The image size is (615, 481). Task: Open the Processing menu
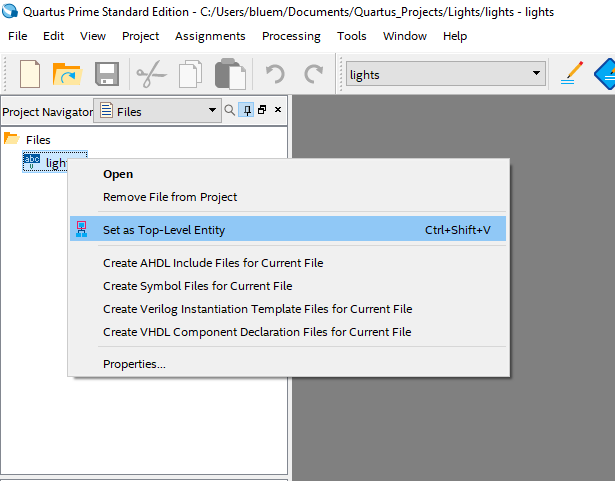pyautogui.click(x=291, y=36)
